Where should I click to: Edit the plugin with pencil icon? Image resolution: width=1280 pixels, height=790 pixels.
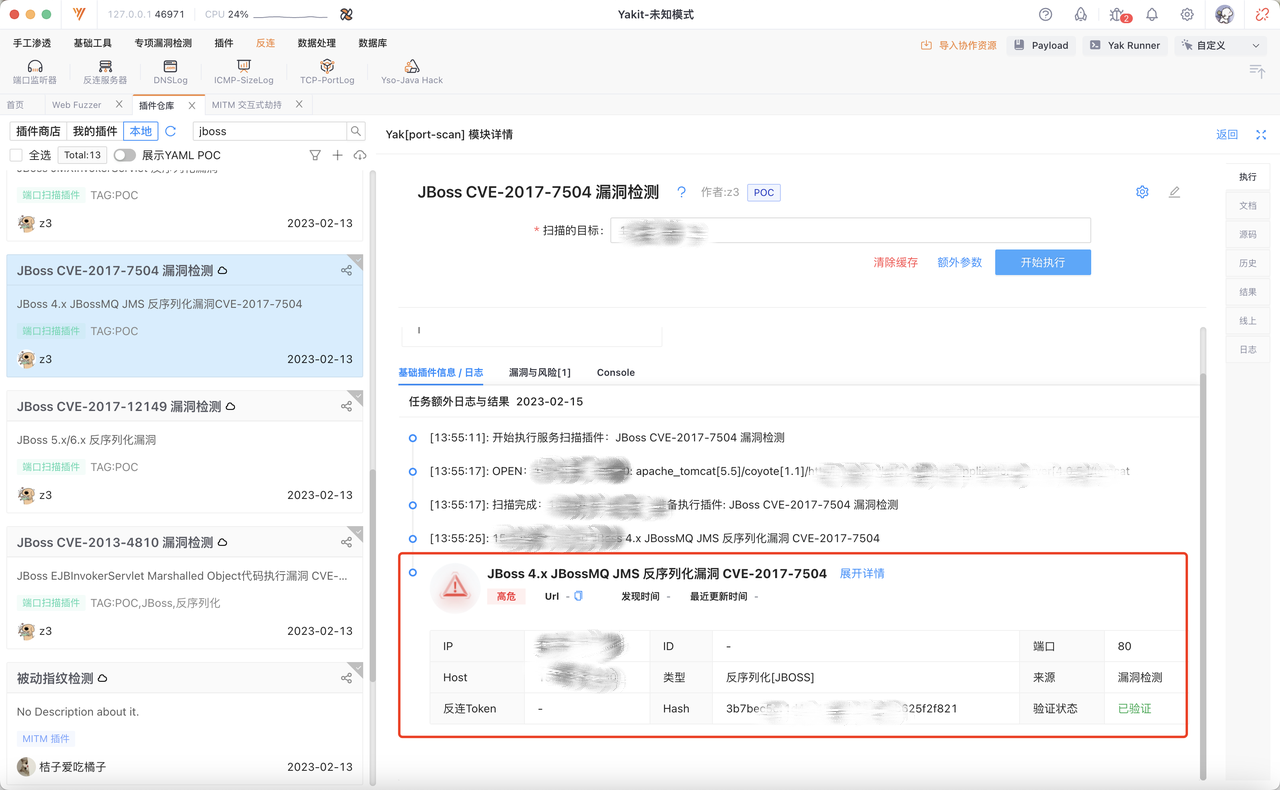pos(1174,192)
